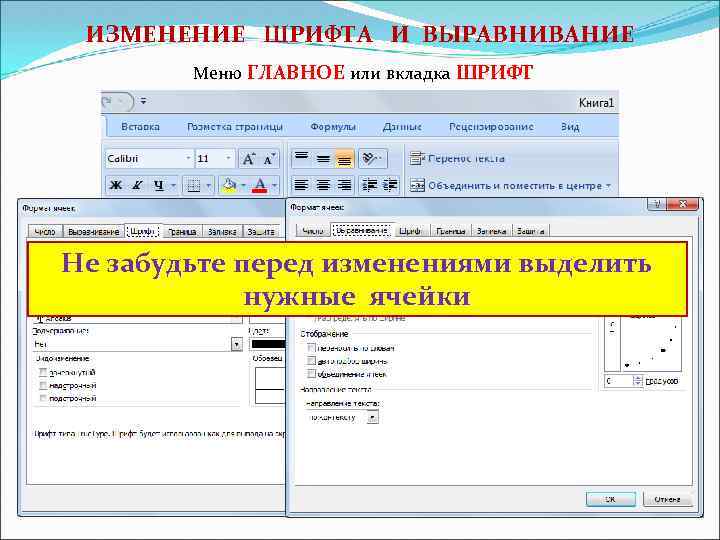The height and width of the screenshot is (540, 720).
Task: Toggle underline with the Ч button
Action: pos(159,186)
